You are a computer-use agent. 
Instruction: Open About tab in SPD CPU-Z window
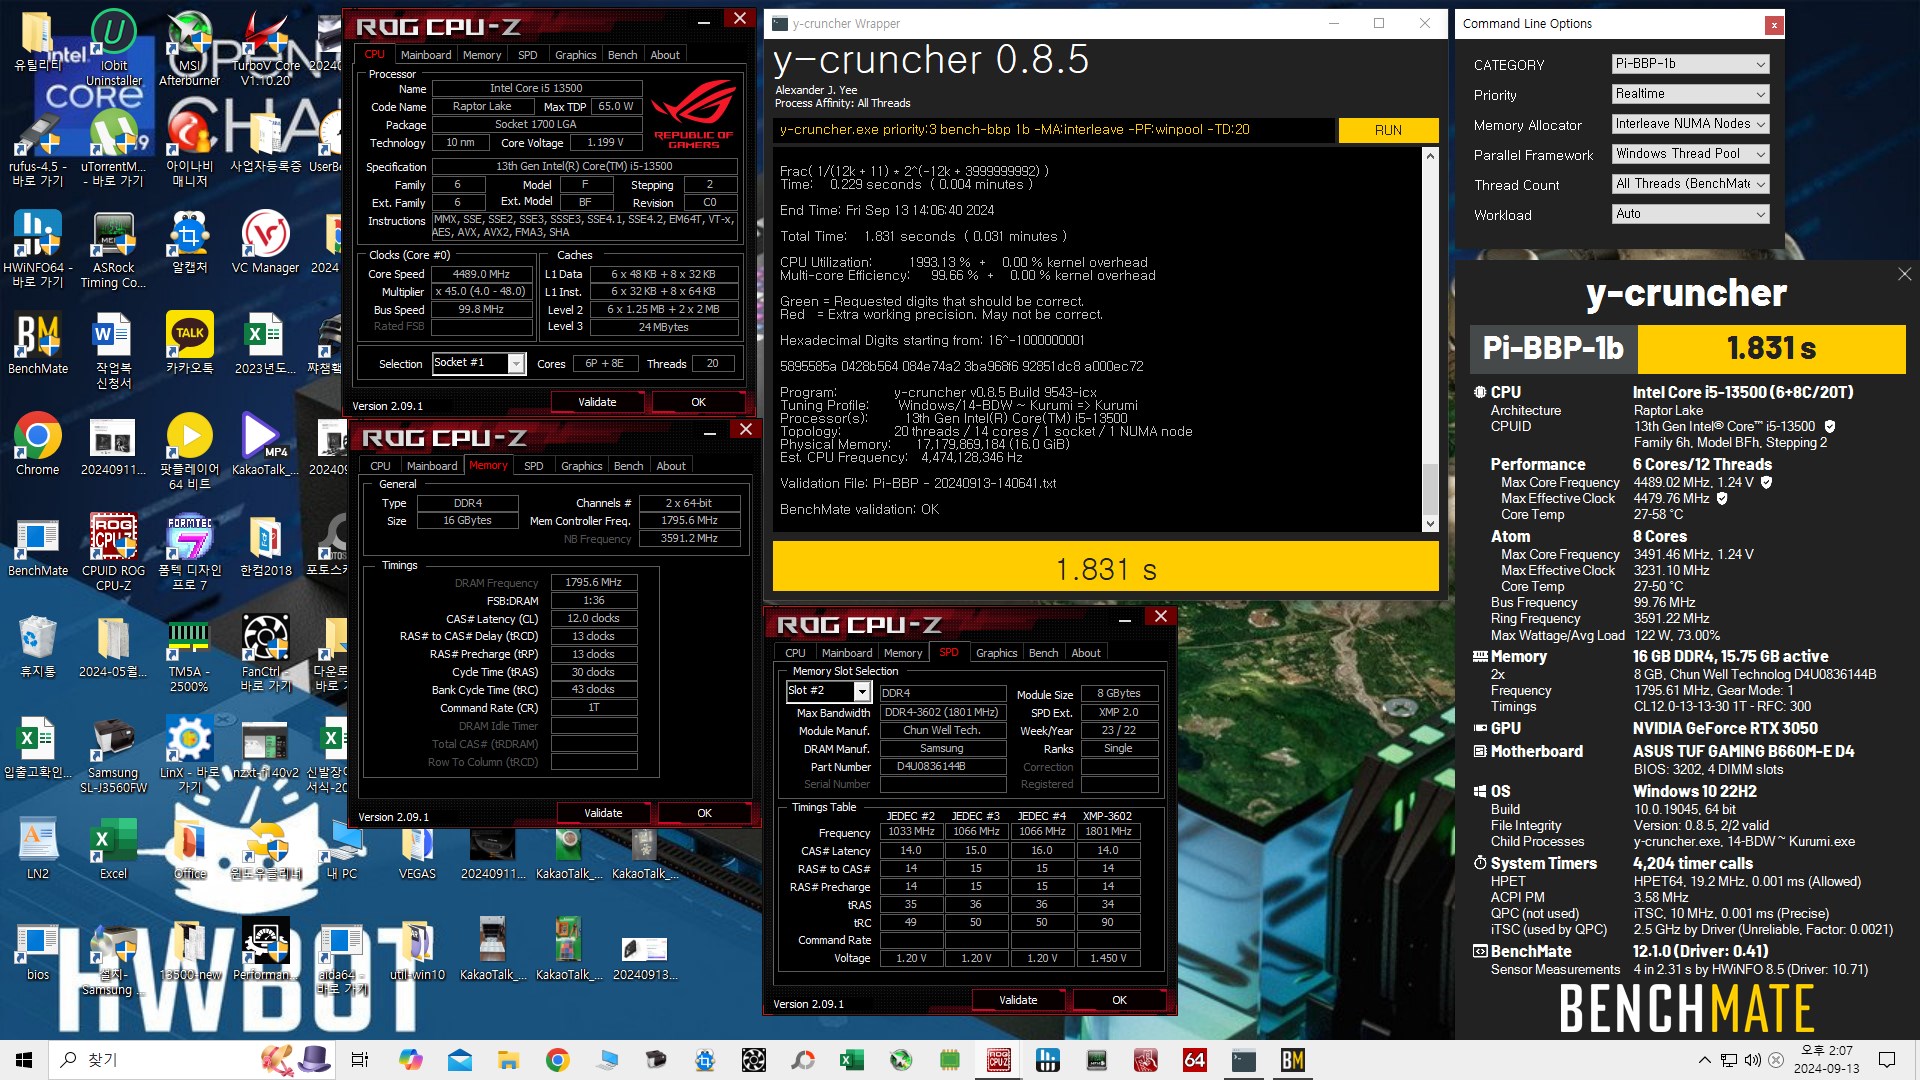coord(1086,653)
